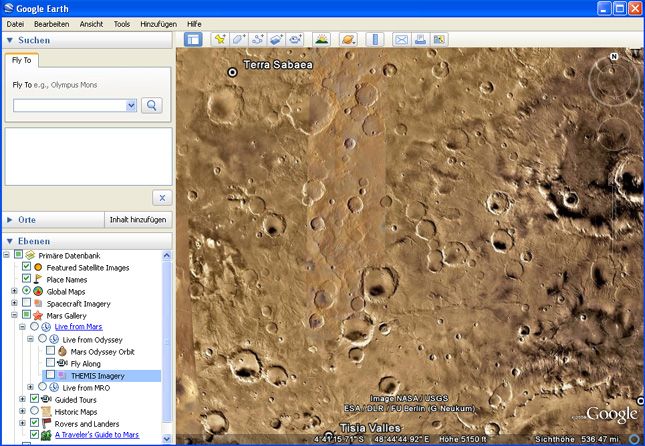Open the Tools menu
This screenshot has height=446, width=645.
122,24
